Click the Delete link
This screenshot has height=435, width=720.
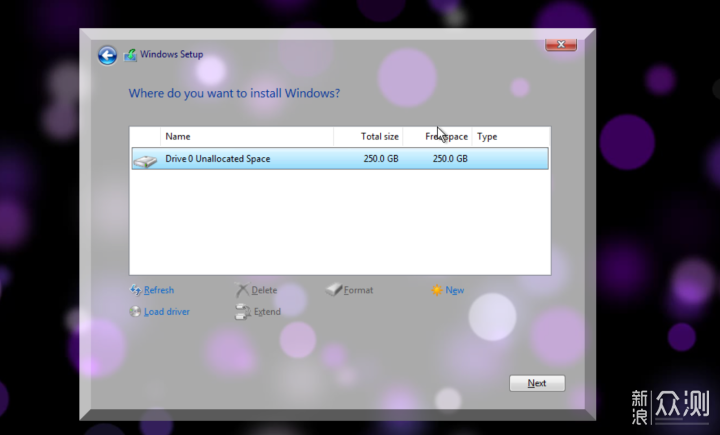(x=264, y=290)
